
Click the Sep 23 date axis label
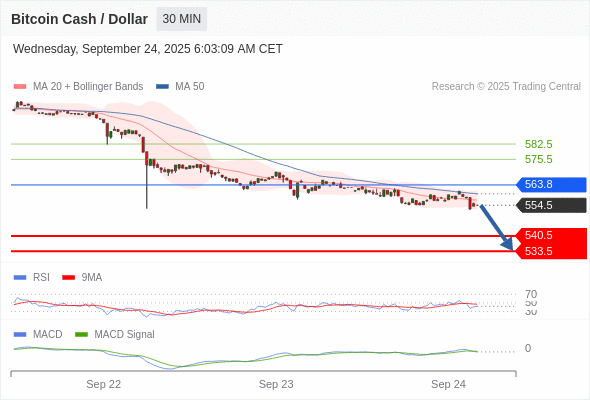click(276, 384)
